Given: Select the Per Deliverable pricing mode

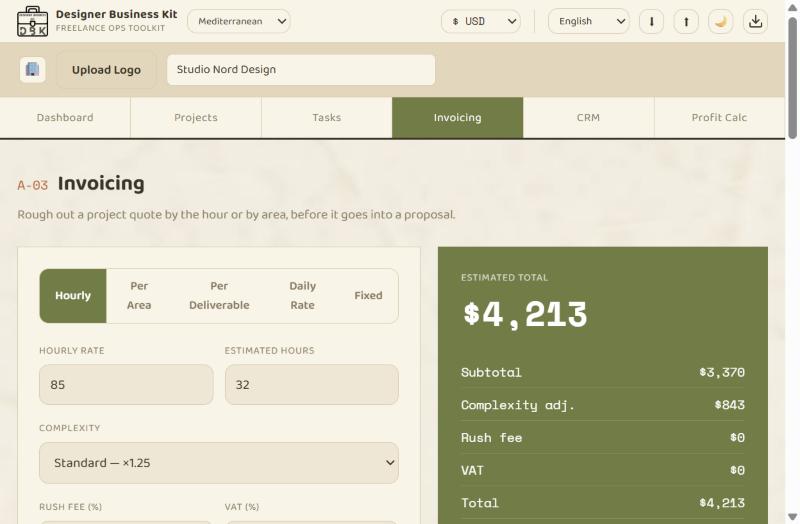Looking at the screenshot, I should (219, 296).
